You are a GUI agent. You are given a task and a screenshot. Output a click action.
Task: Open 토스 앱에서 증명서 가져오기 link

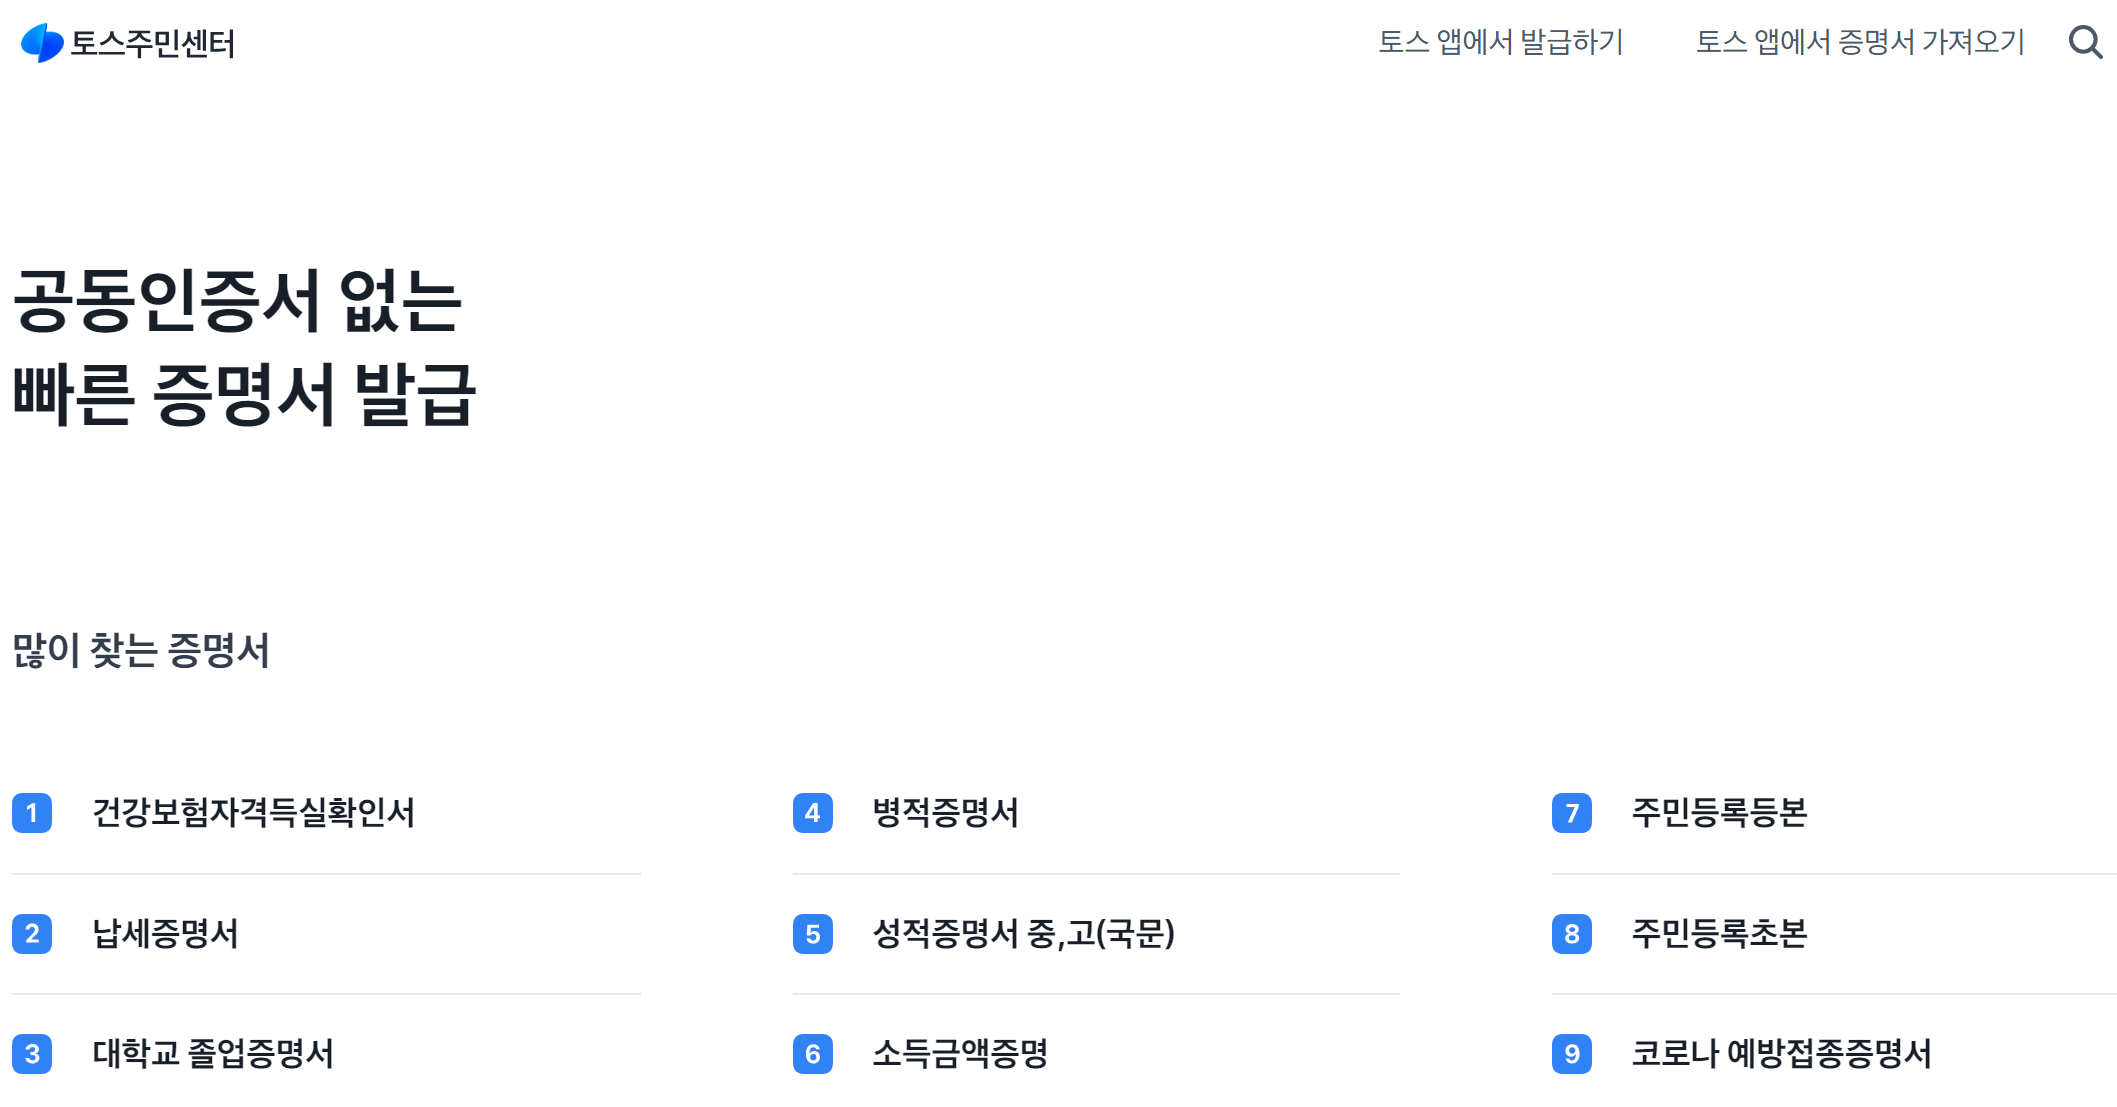click(x=1860, y=42)
